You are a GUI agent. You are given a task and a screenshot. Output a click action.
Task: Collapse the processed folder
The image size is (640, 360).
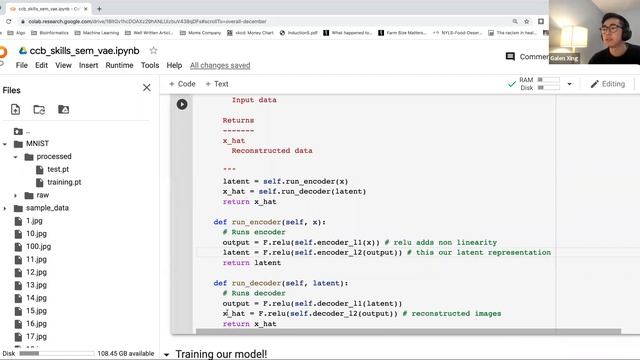tap(16, 157)
